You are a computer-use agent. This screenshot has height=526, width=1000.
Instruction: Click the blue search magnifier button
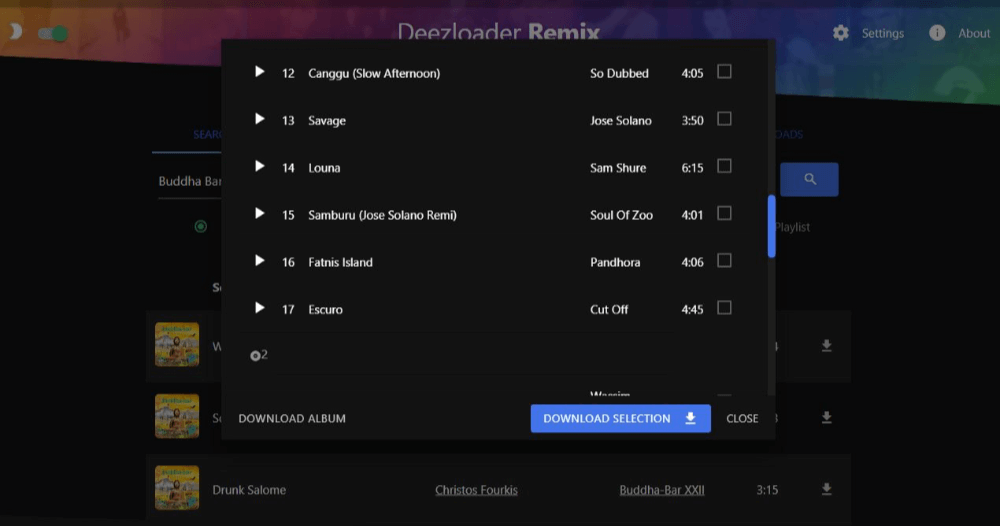[809, 179]
